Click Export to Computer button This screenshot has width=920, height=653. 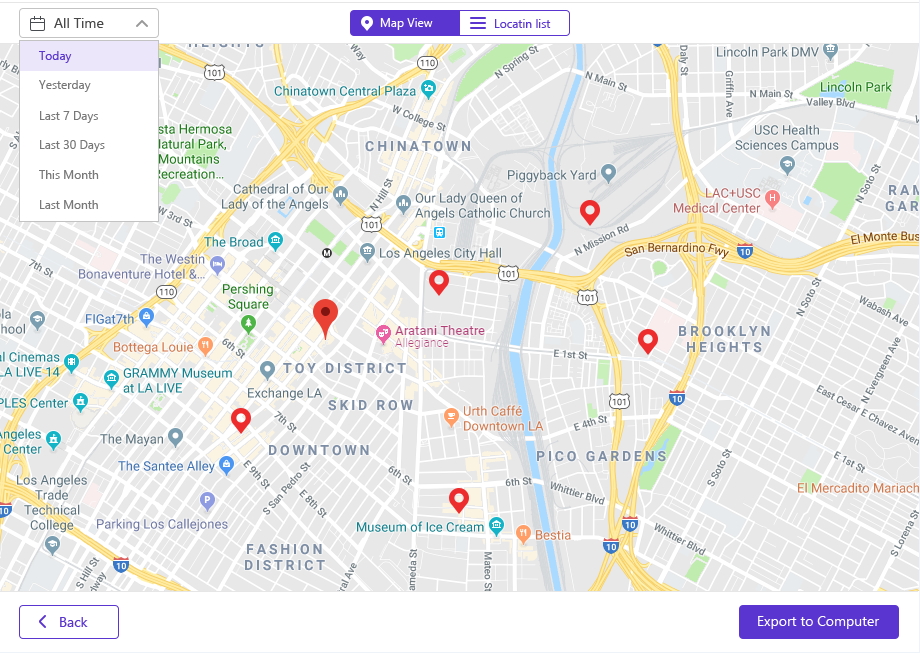pos(818,622)
